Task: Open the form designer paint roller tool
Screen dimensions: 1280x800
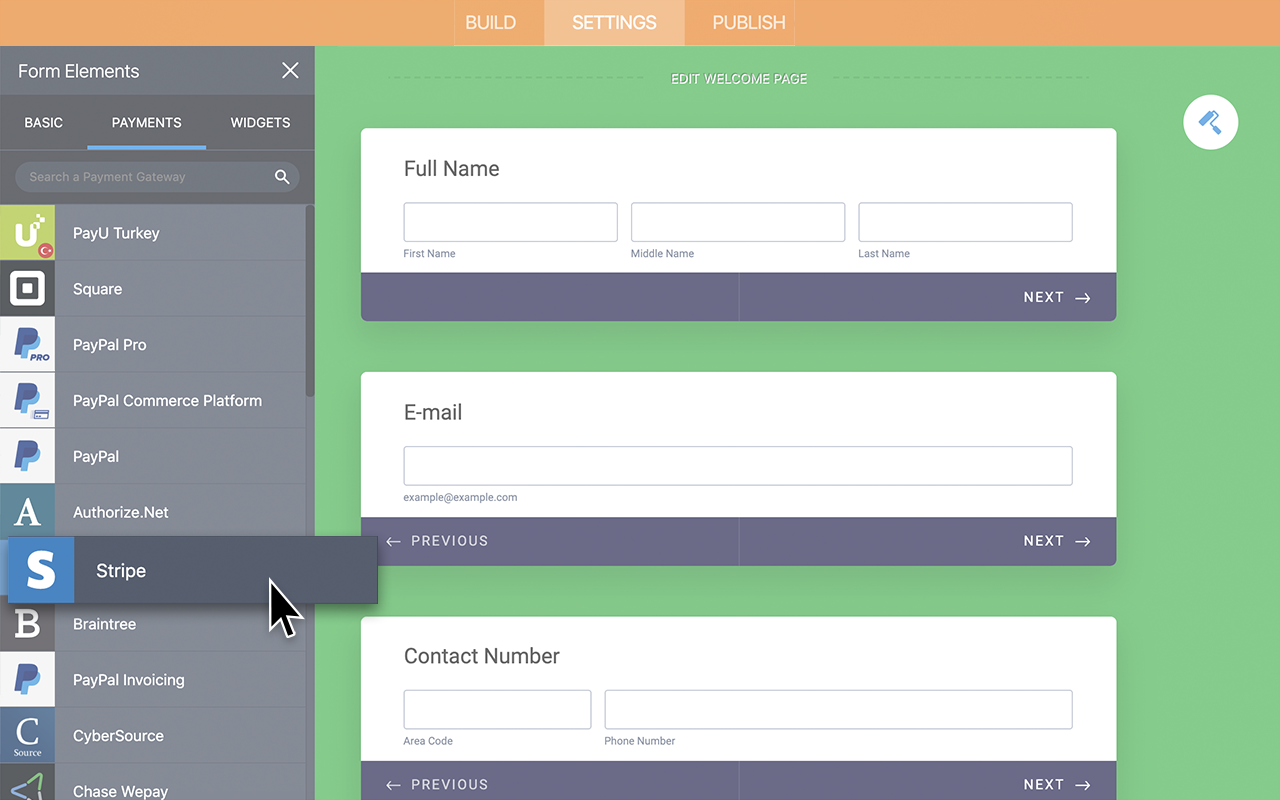Action: (x=1210, y=121)
